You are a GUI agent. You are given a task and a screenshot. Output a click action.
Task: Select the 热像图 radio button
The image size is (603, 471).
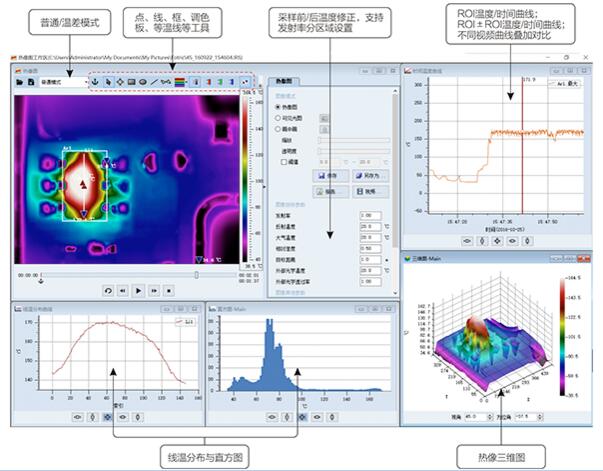277,105
